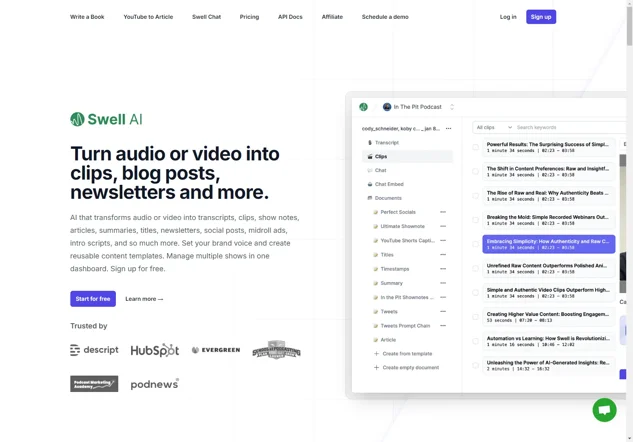Open the In the Pit Shownotes document
The image size is (633, 442).
tap(407, 297)
